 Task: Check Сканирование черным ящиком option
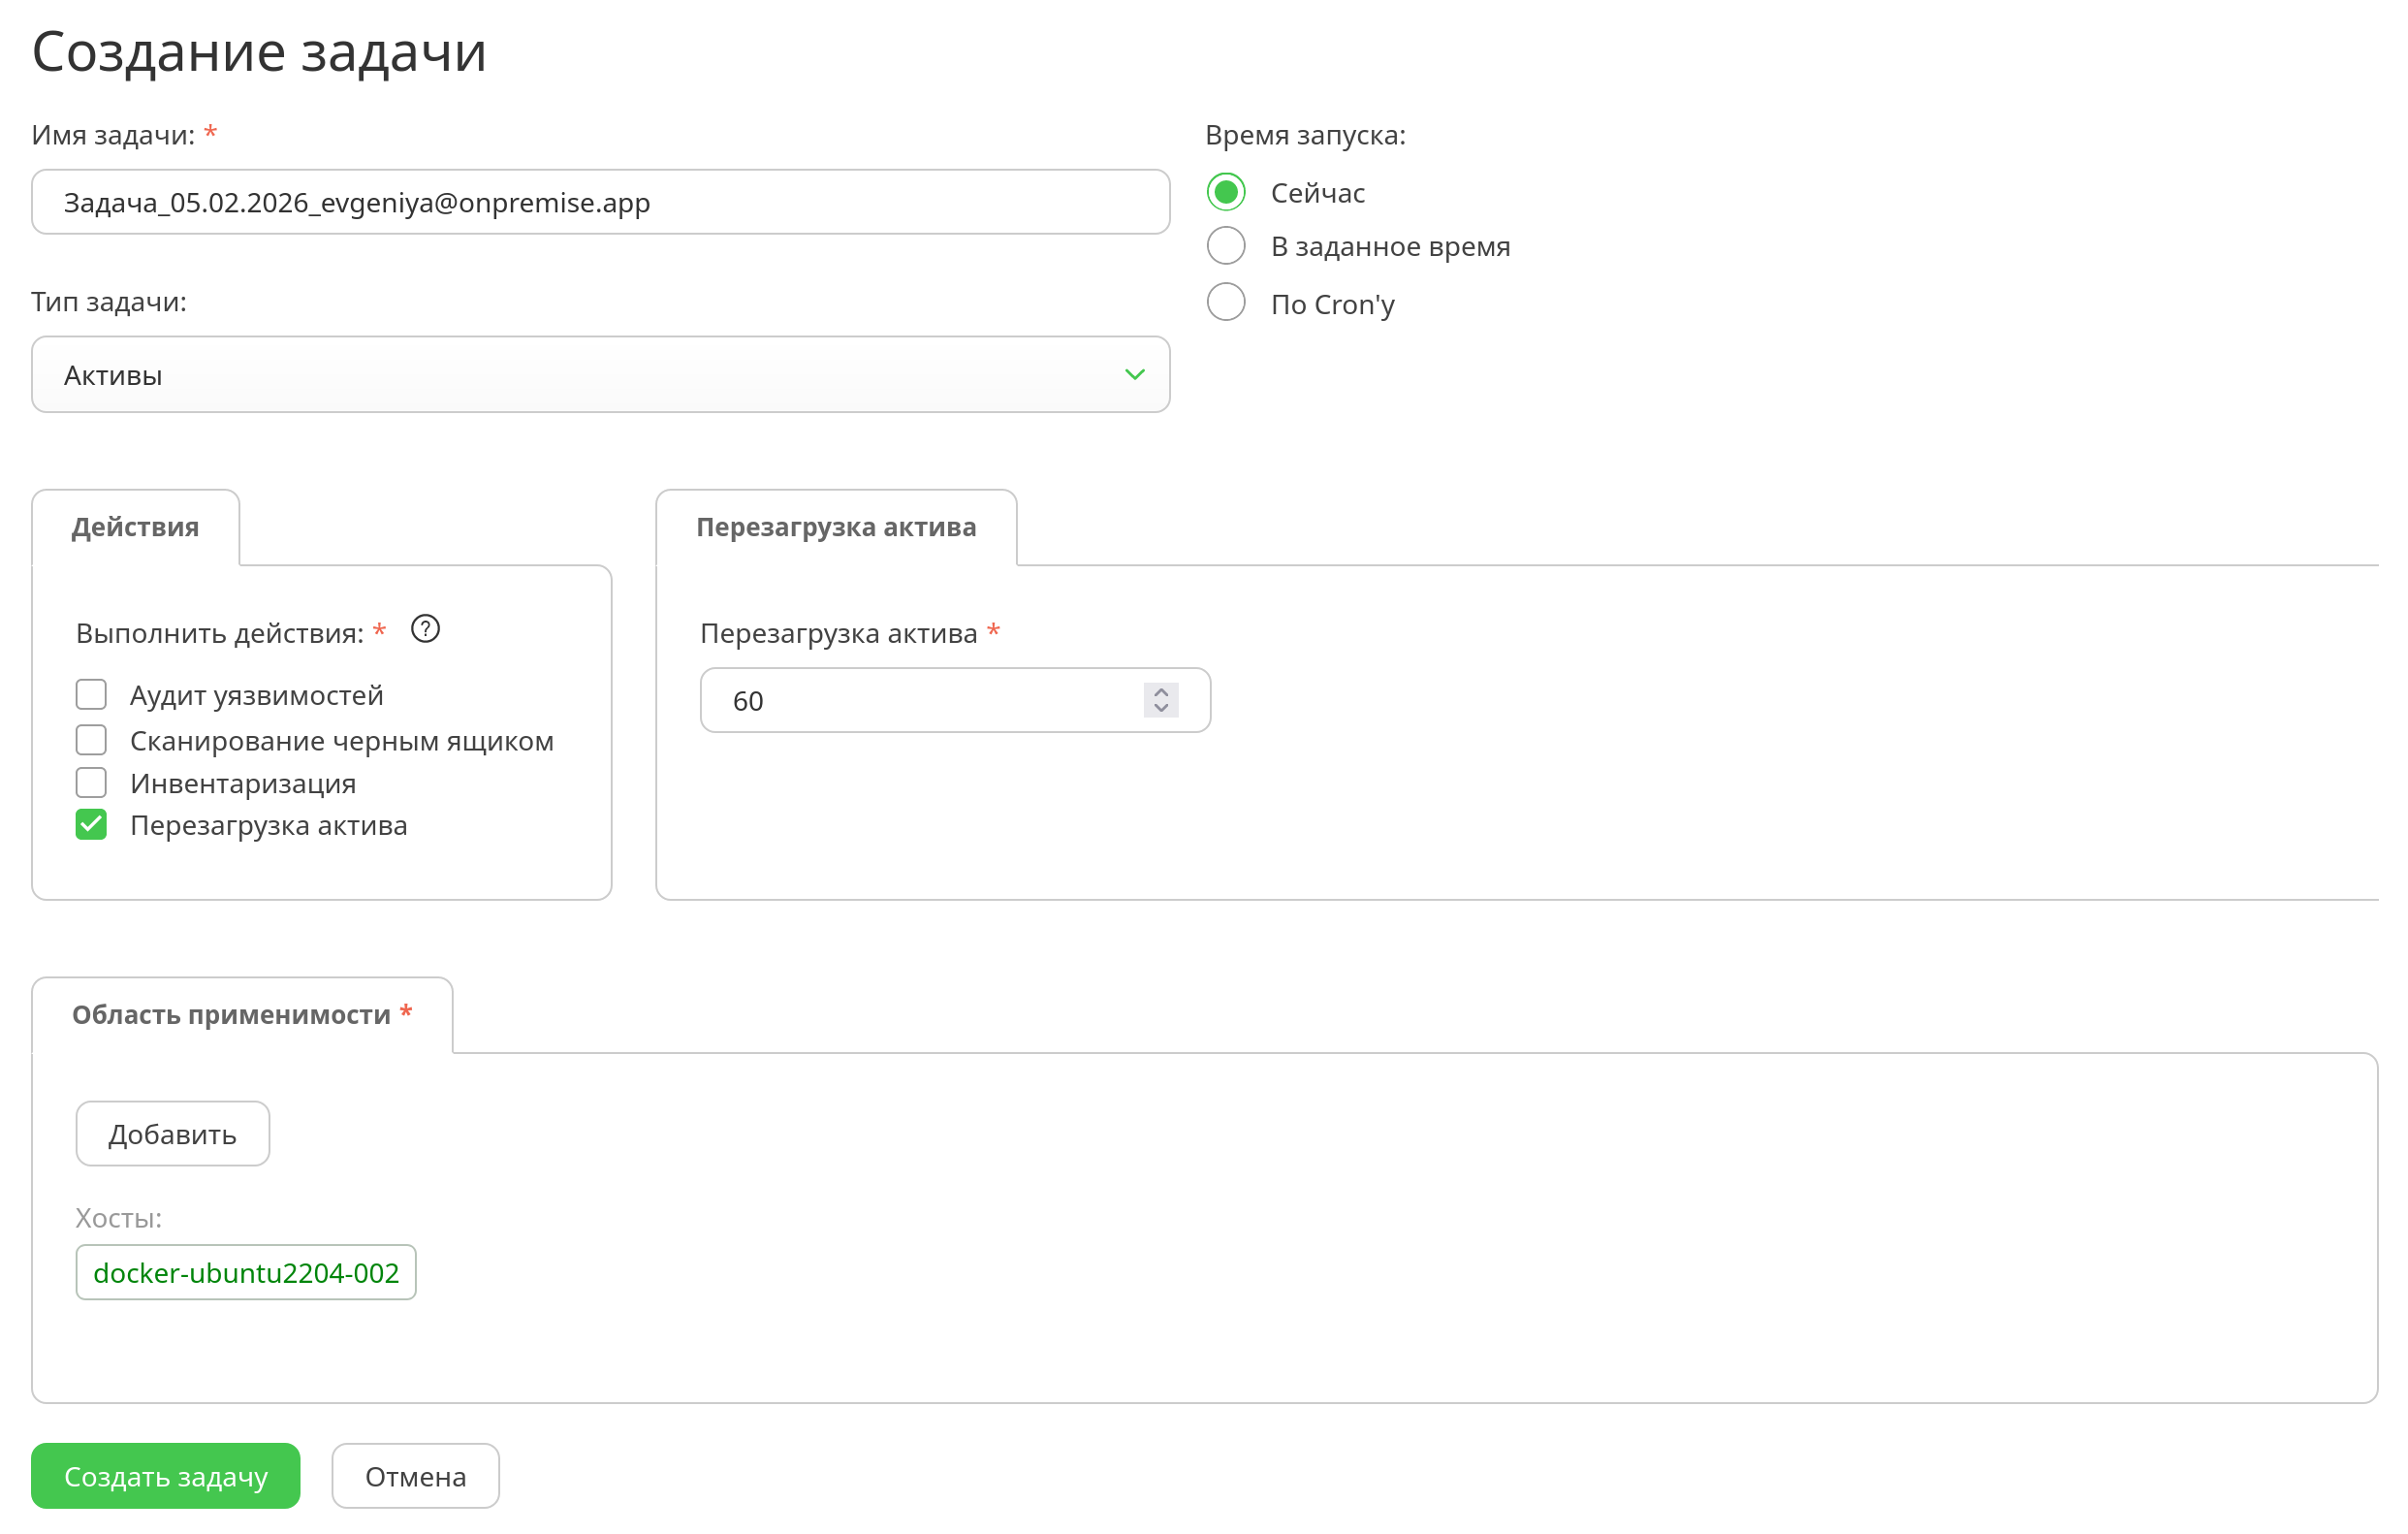[x=91, y=740]
